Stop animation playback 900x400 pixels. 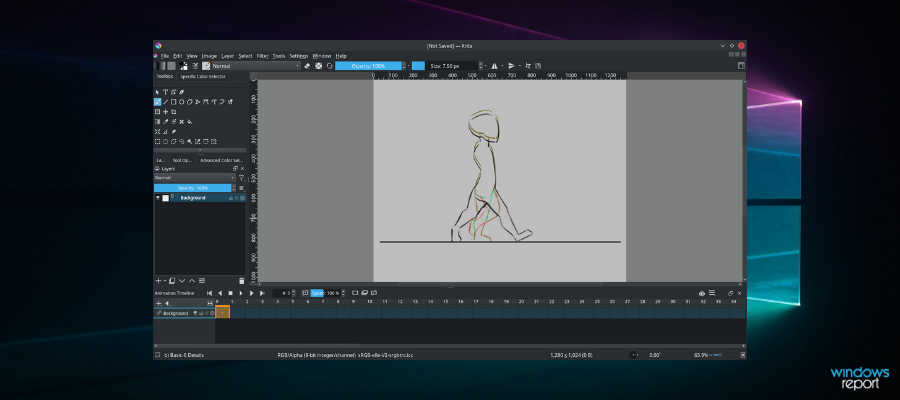(x=230, y=293)
